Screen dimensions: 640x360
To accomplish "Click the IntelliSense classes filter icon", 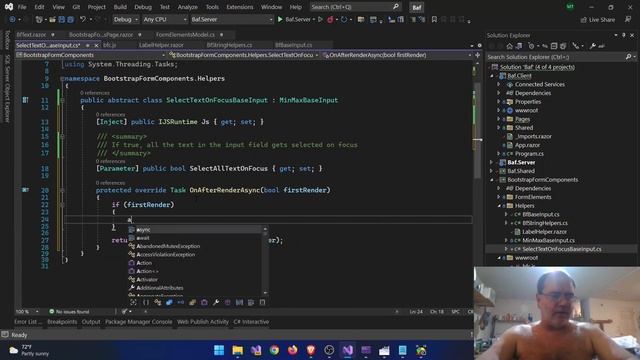I will pos(158,302).
